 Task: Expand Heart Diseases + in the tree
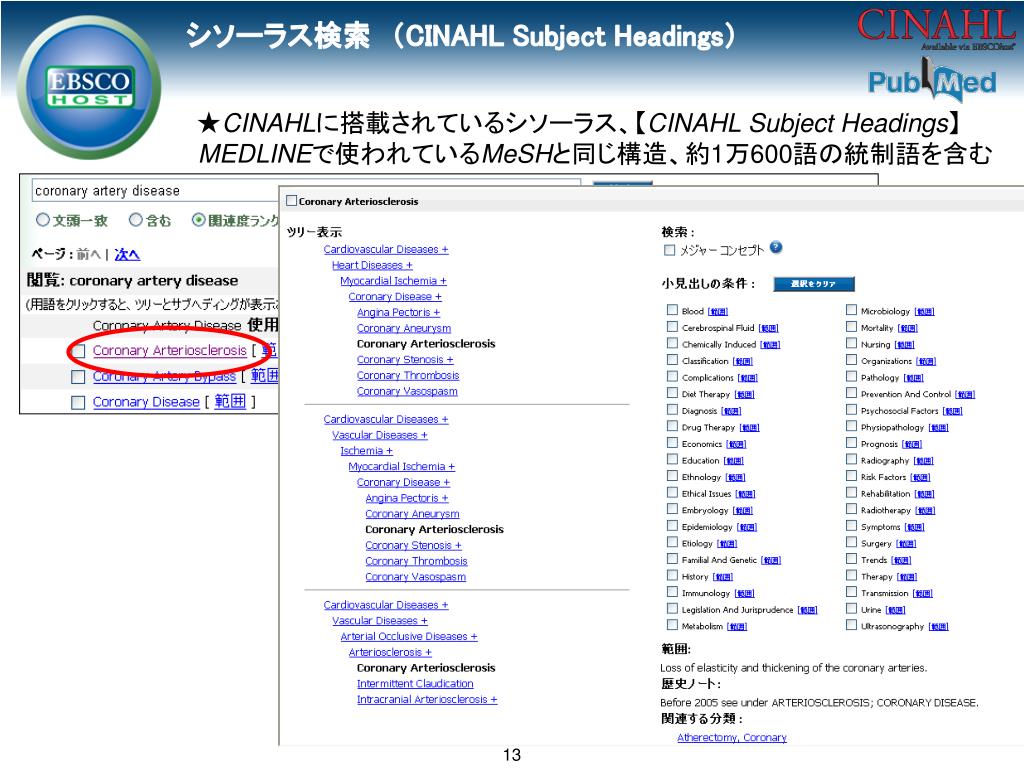pos(372,265)
